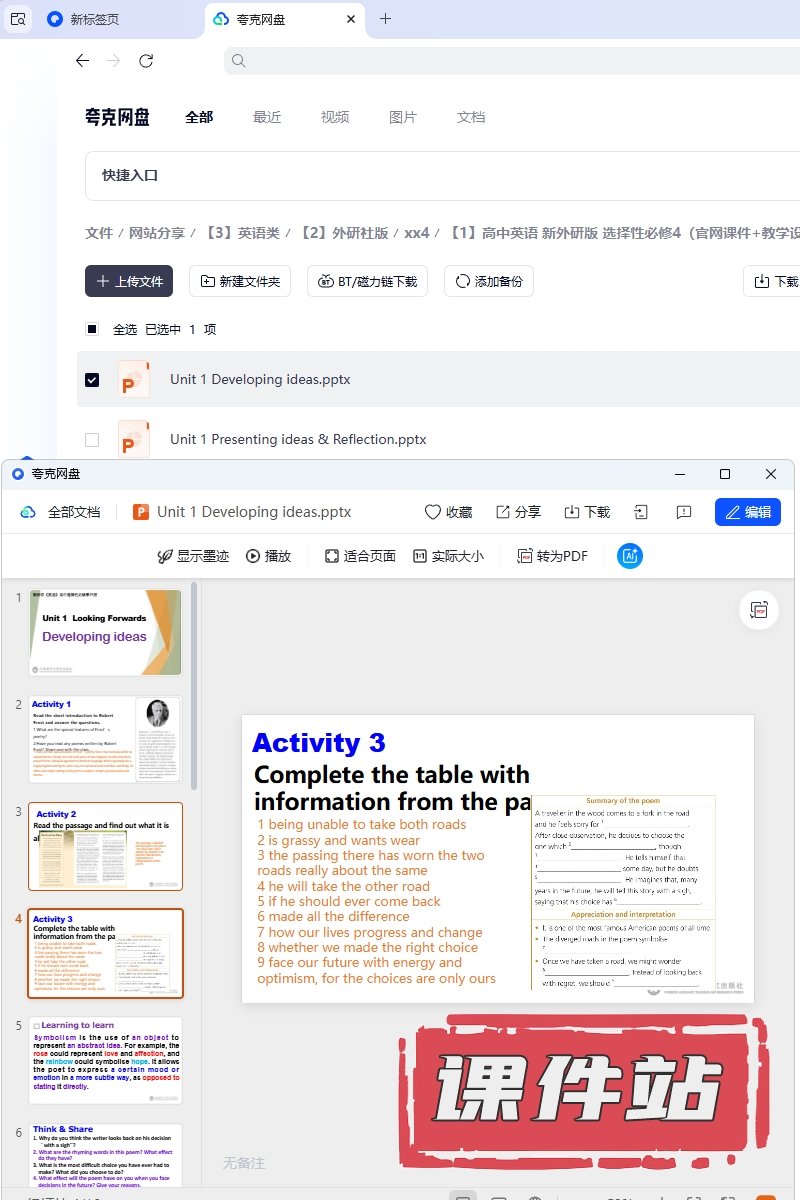Click the blue 编辑 edit button
Screen dimensions: 800x1200
tap(747, 512)
